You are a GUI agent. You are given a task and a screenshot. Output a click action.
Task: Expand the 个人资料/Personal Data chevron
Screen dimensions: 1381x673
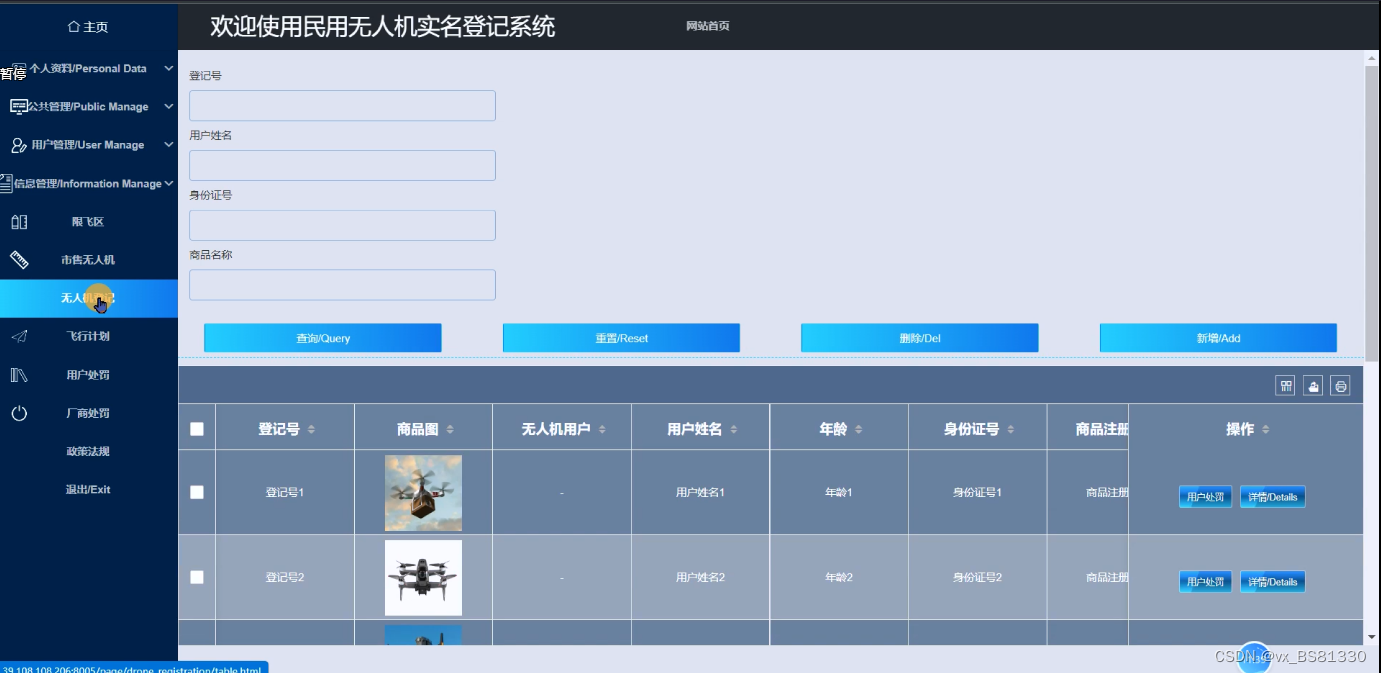(168, 68)
